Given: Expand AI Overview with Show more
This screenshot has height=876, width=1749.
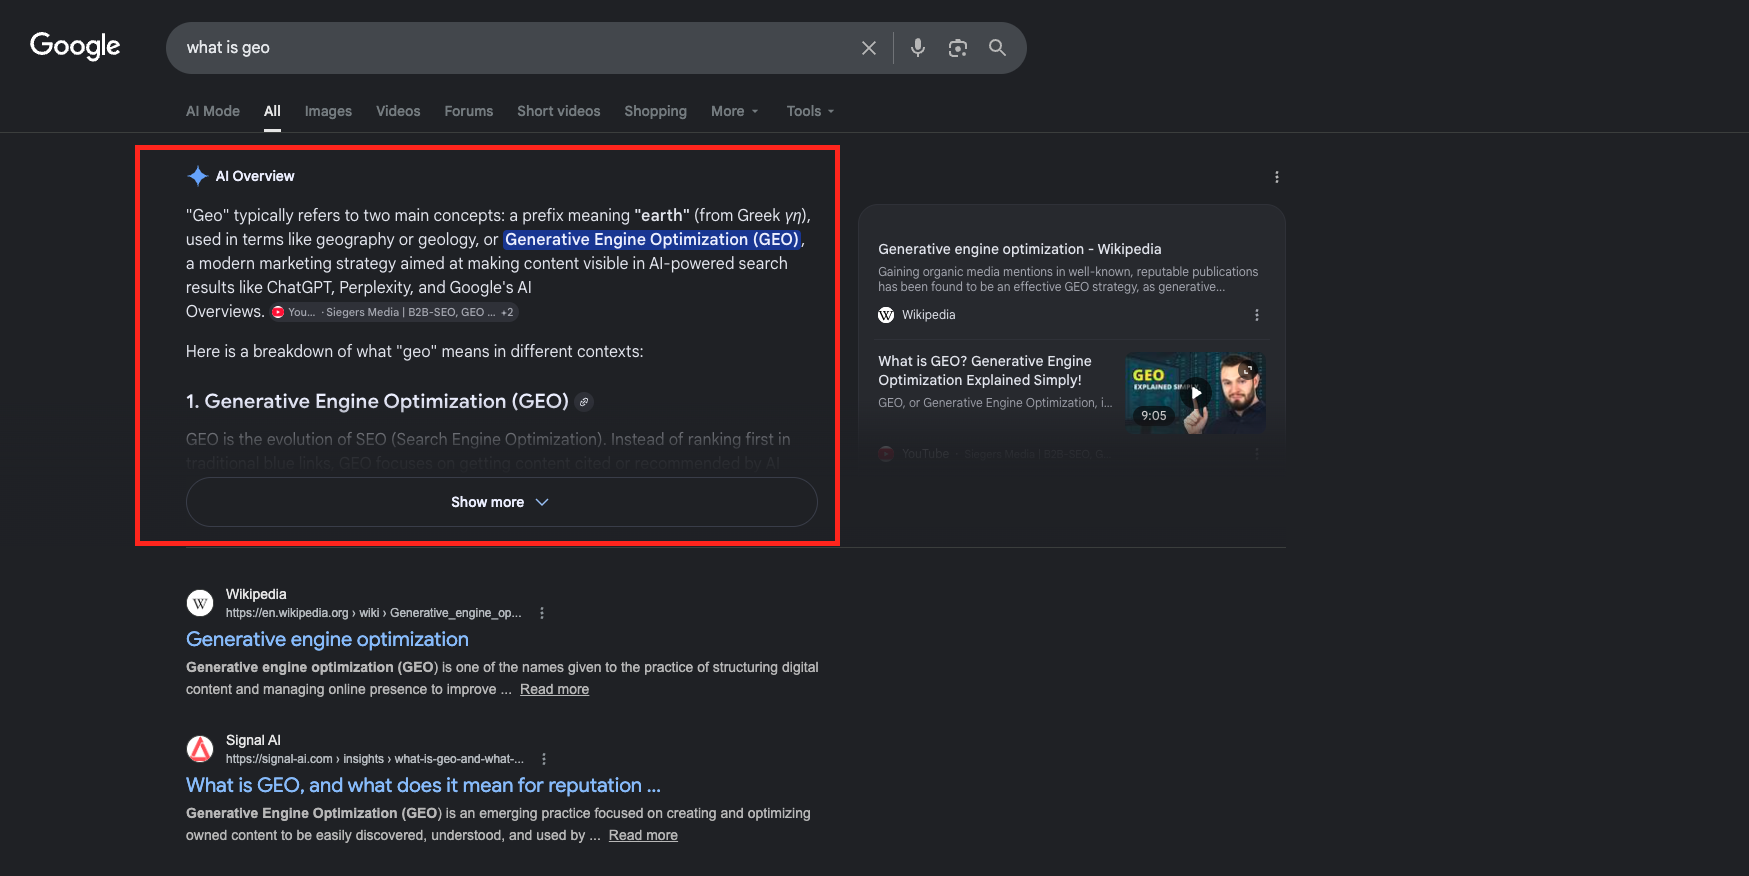Looking at the screenshot, I should [x=502, y=502].
